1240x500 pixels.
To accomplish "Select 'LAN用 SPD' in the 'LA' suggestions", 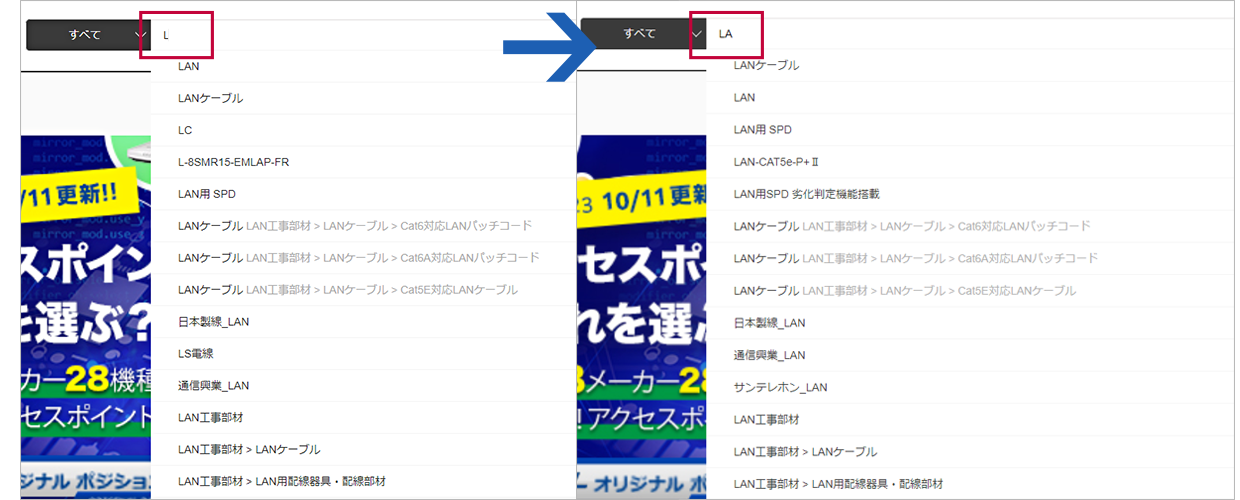I will coord(763,129).
